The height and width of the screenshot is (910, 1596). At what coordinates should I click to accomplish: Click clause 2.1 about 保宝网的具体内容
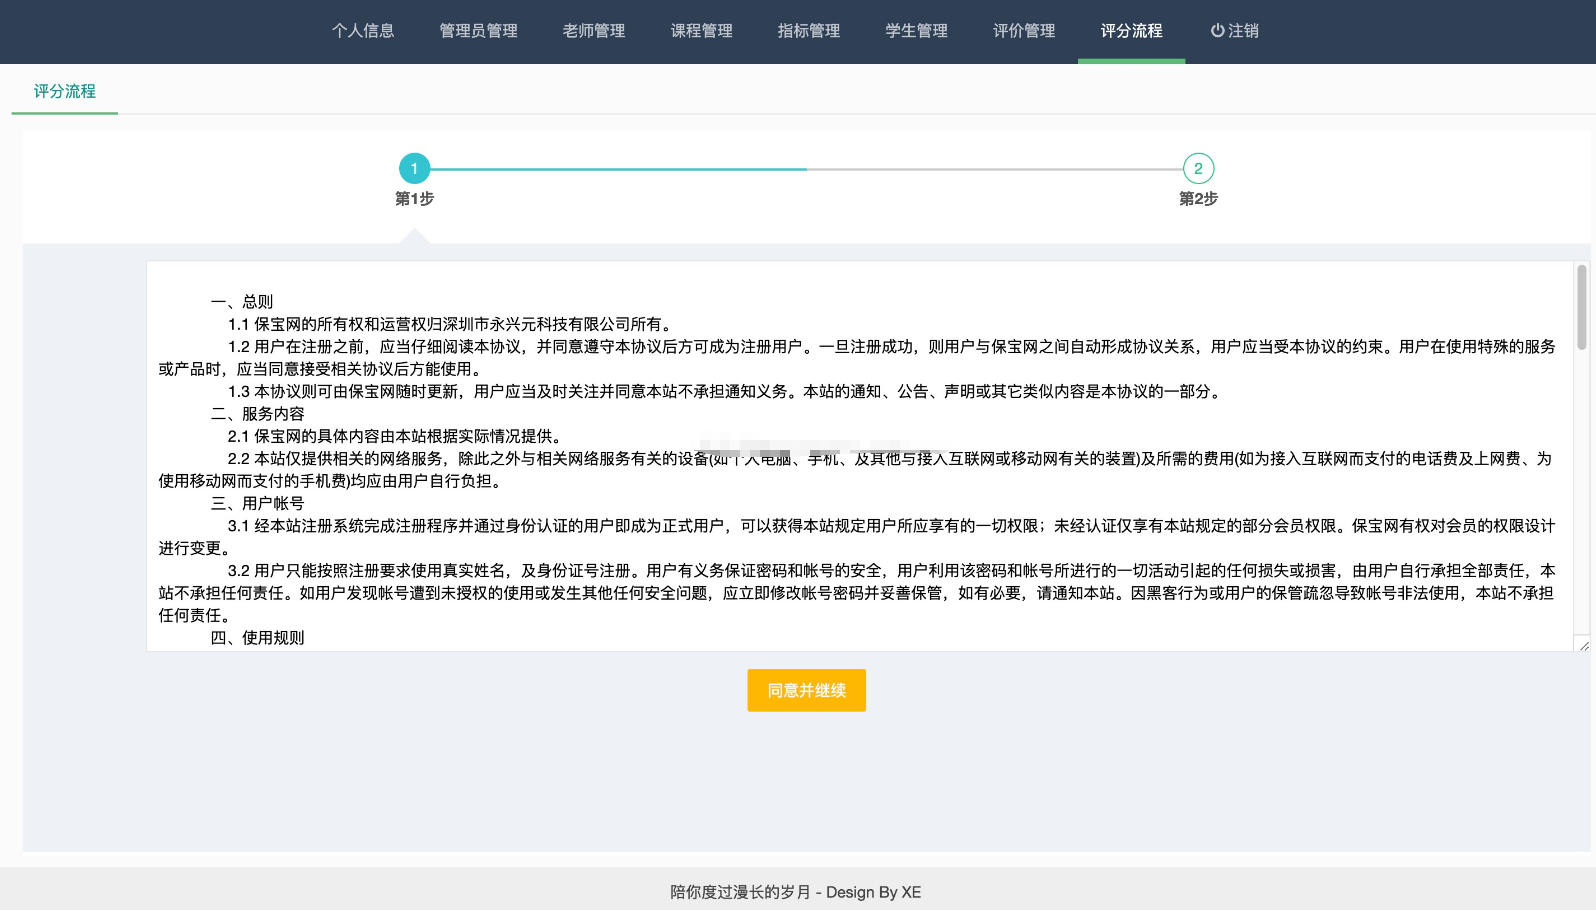(397, 436)
